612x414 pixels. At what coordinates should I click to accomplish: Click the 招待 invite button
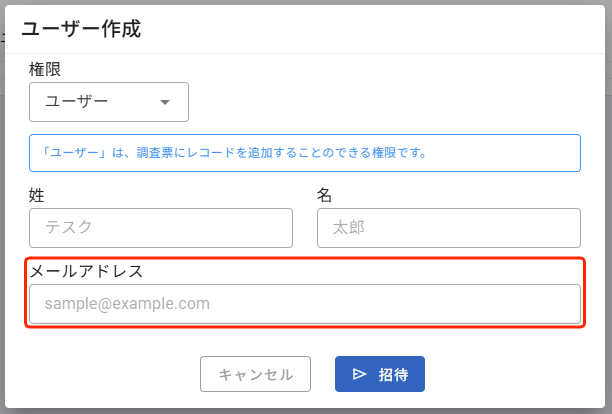[380, 374]
